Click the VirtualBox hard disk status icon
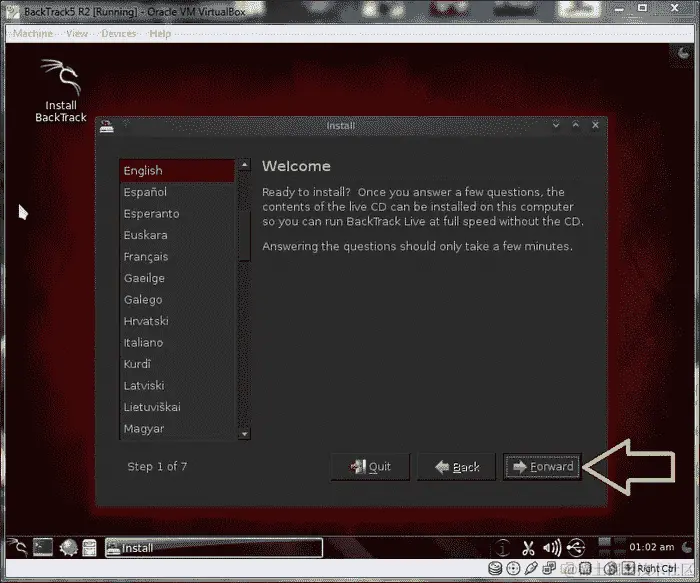 495,568
